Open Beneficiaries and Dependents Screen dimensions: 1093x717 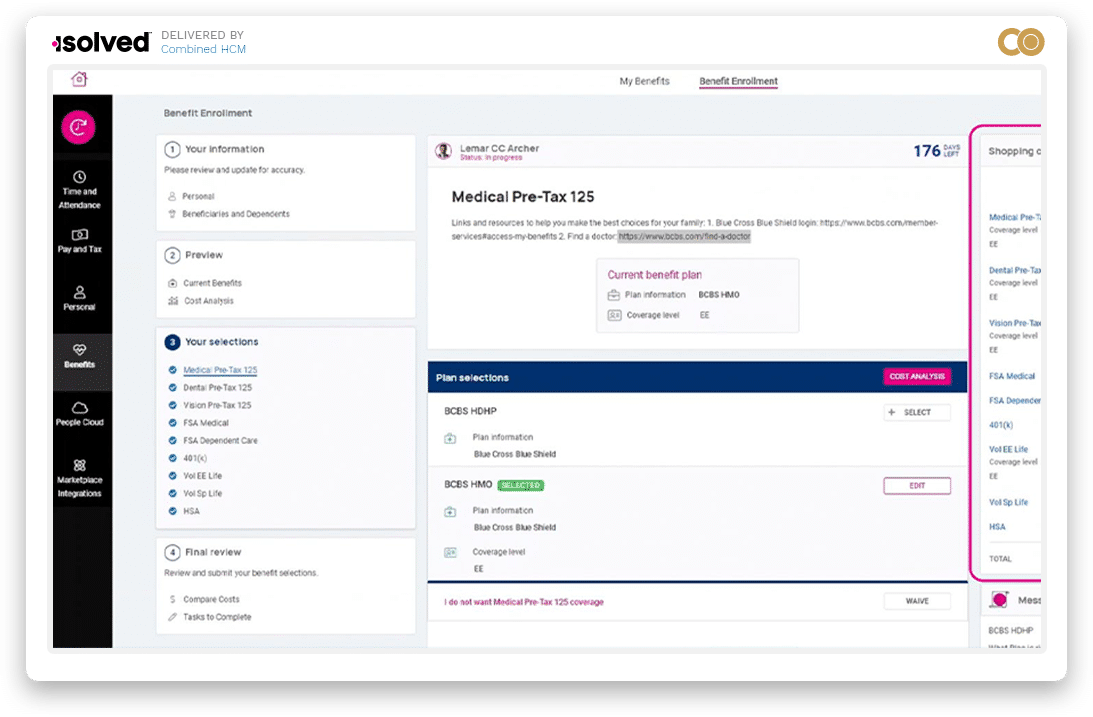point(236,214)
